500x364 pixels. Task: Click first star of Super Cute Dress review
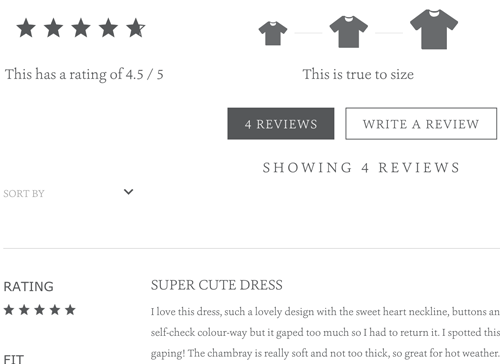(x=9, y=310)
